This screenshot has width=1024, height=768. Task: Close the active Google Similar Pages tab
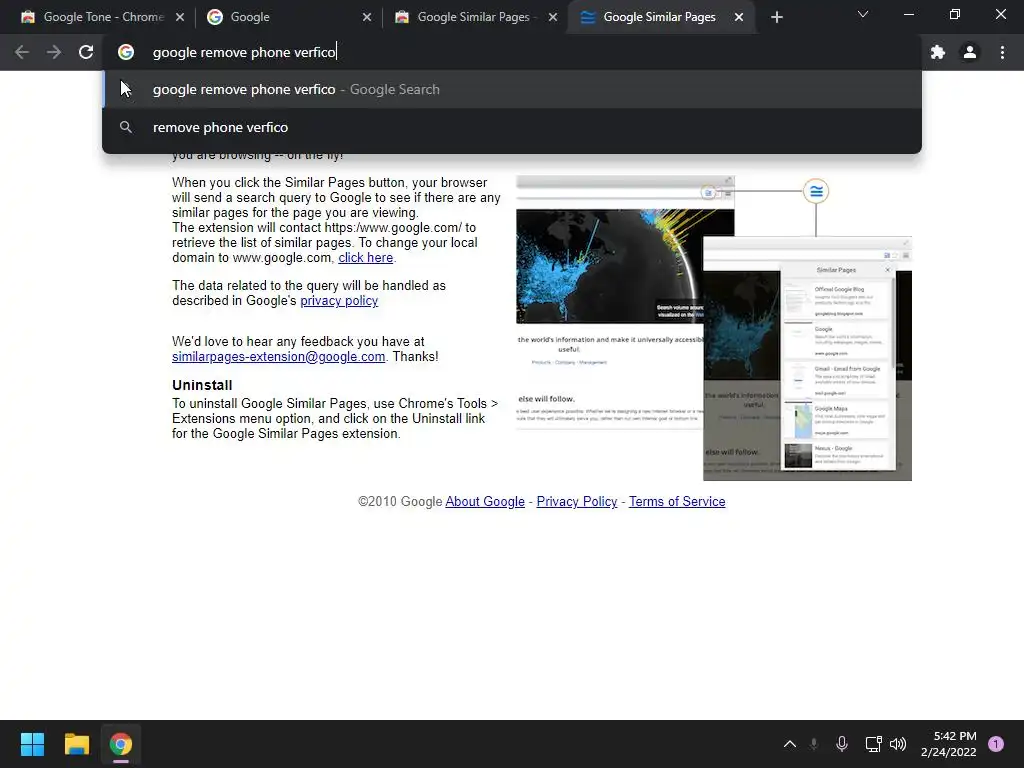pyautogui.click(x=739, y=17)
